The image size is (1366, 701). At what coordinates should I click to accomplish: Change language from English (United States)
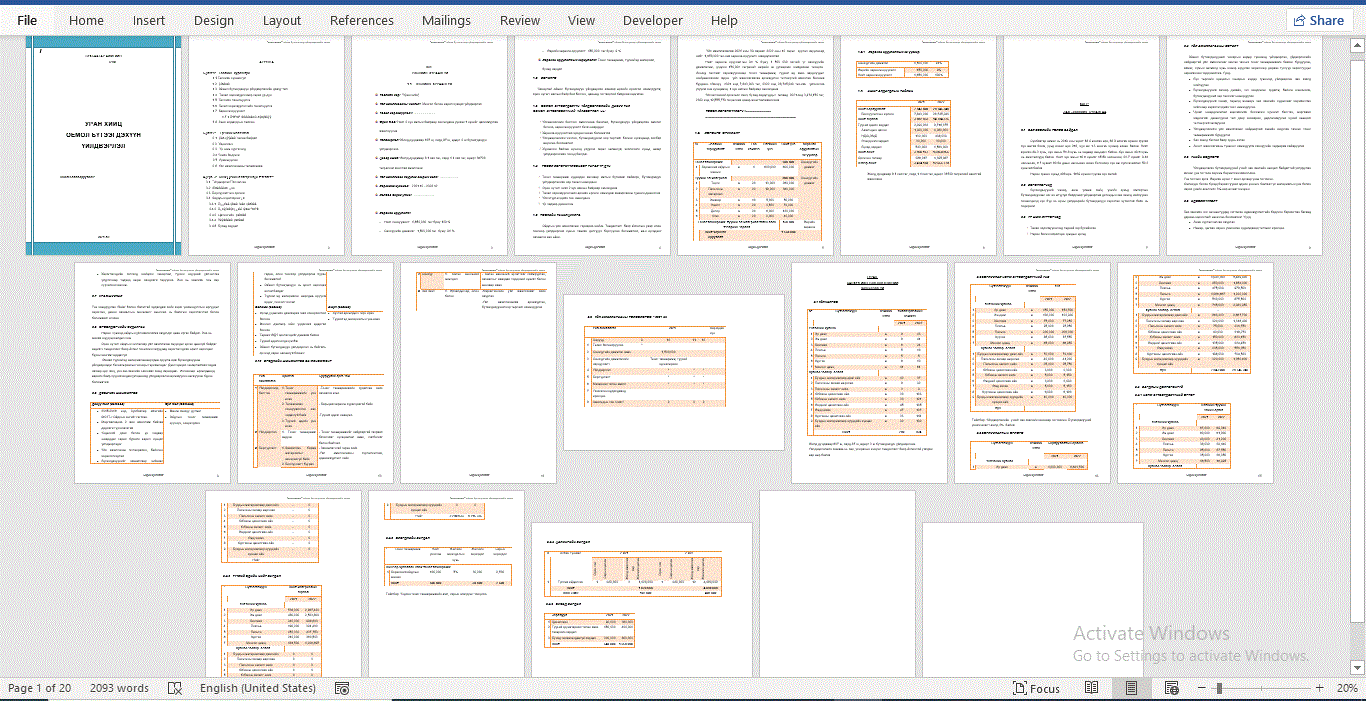pos(258,688)
